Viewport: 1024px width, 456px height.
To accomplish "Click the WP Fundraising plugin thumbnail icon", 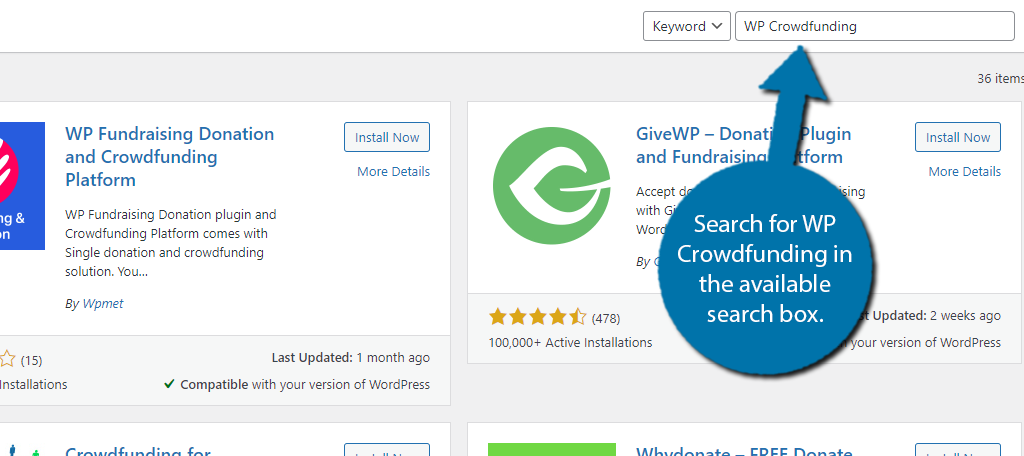I will 22,186.
